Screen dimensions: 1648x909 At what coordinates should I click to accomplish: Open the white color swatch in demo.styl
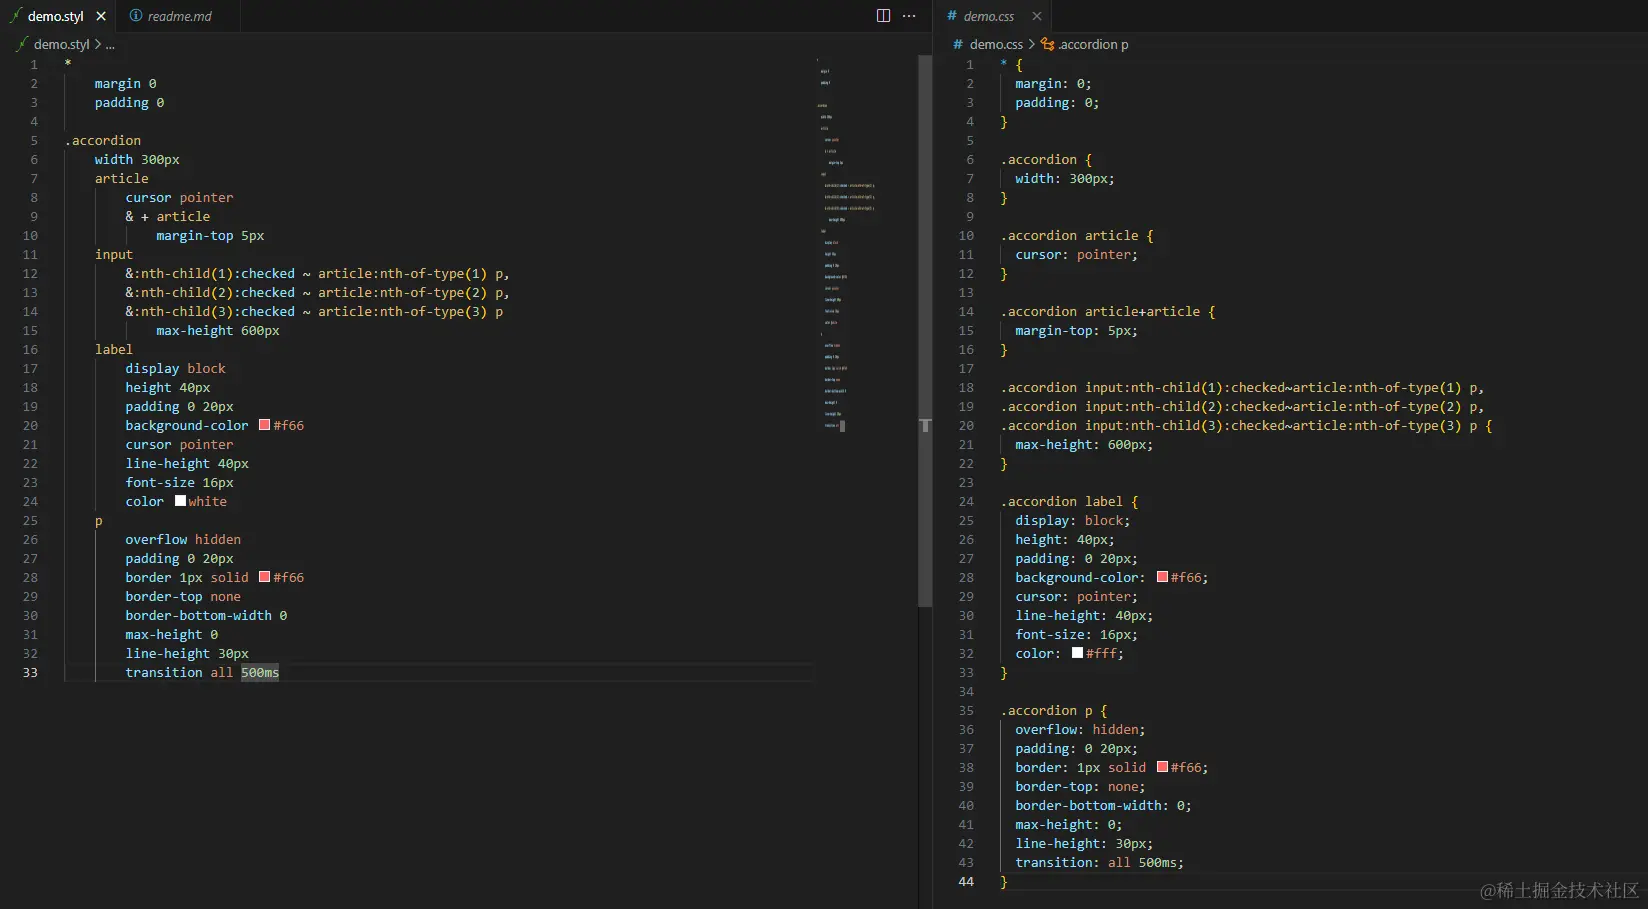(x=181, y=501)
